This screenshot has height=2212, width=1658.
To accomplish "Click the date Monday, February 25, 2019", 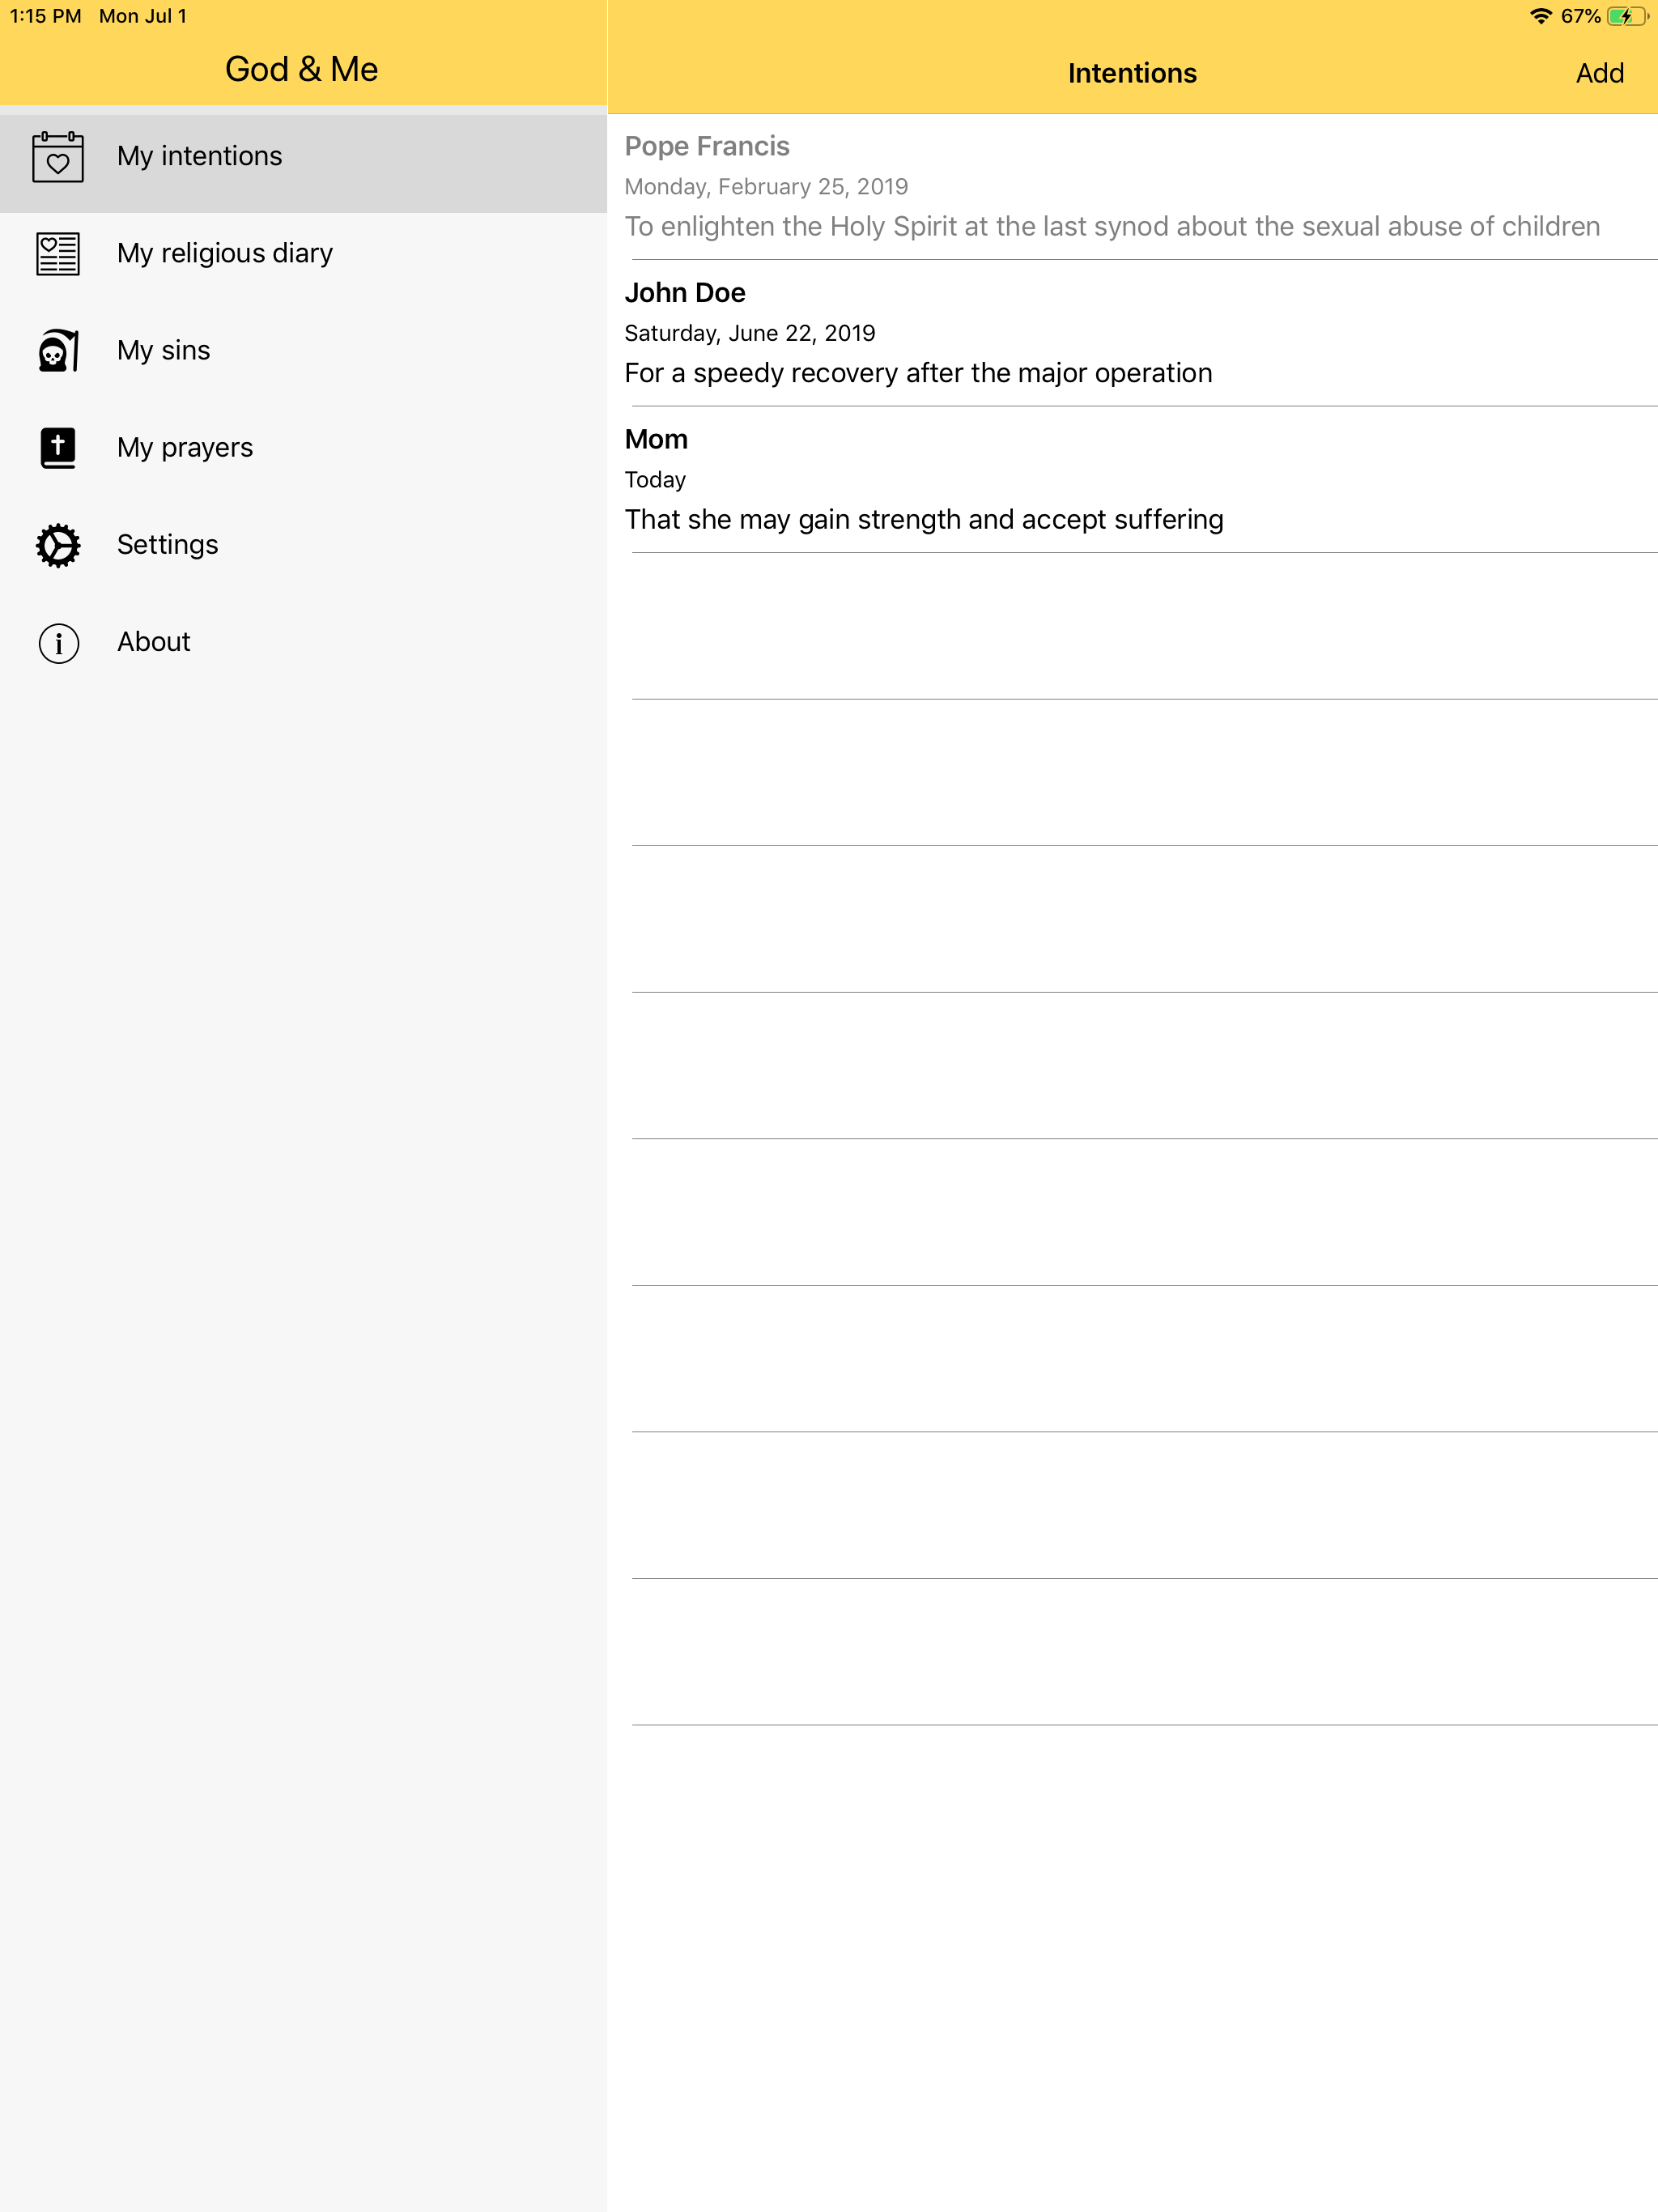I will pos(766,187).
